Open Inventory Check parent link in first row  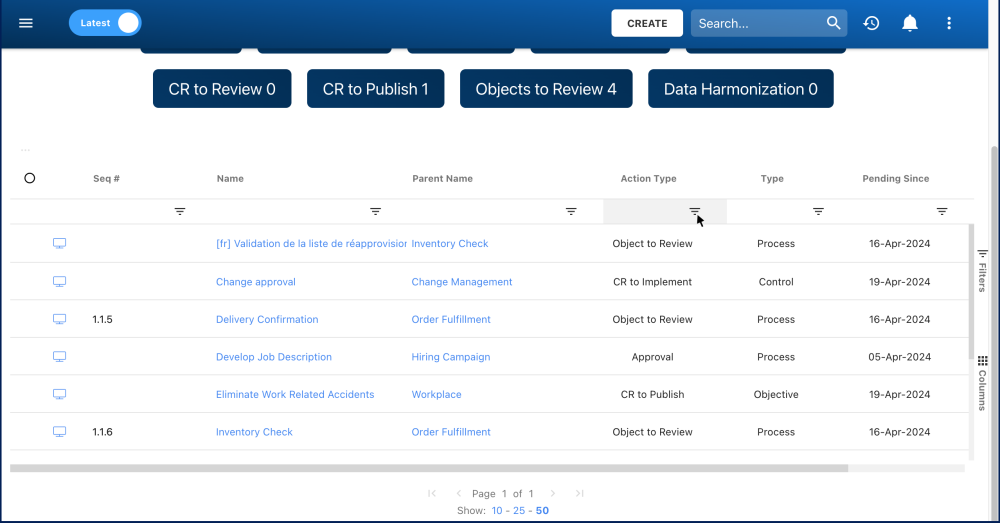pyautogui.click(x=450, y=244)
